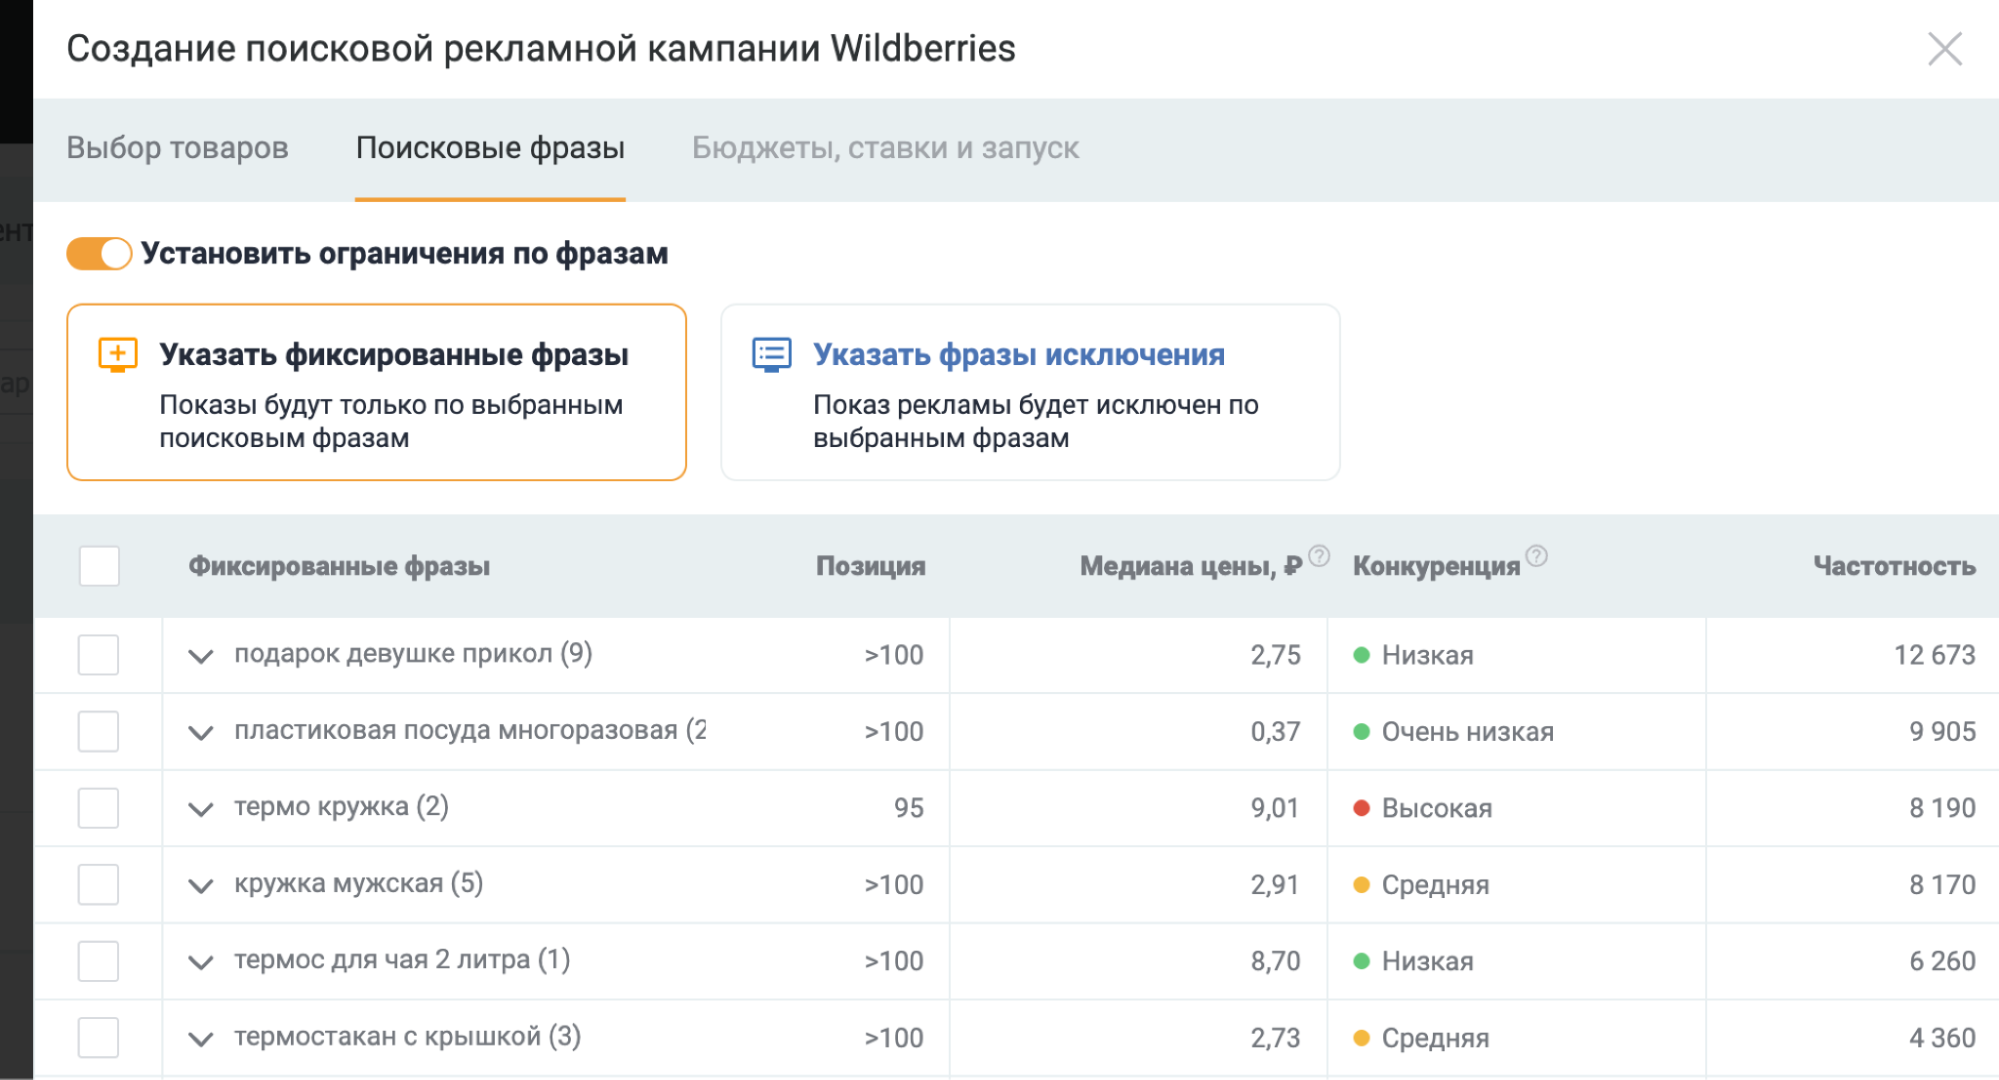Click help icon next to Медиана цены
1999x1080 pixels.
click(x=1319, y=556)
